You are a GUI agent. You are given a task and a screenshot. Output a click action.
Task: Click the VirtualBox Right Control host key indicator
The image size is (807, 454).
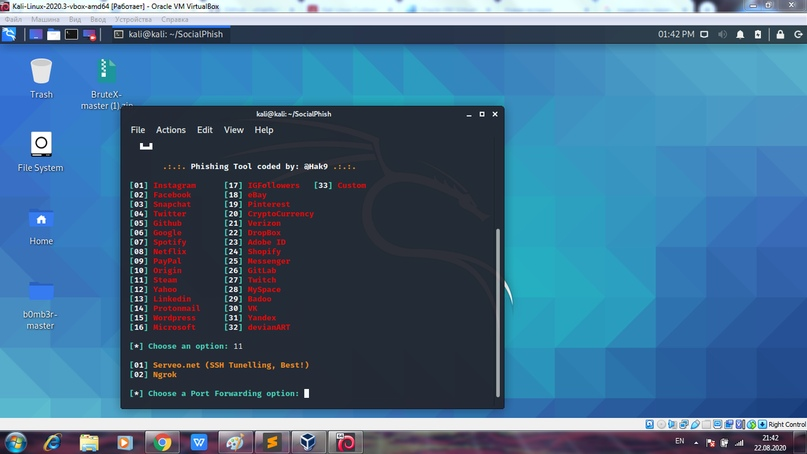coord(786,424)
